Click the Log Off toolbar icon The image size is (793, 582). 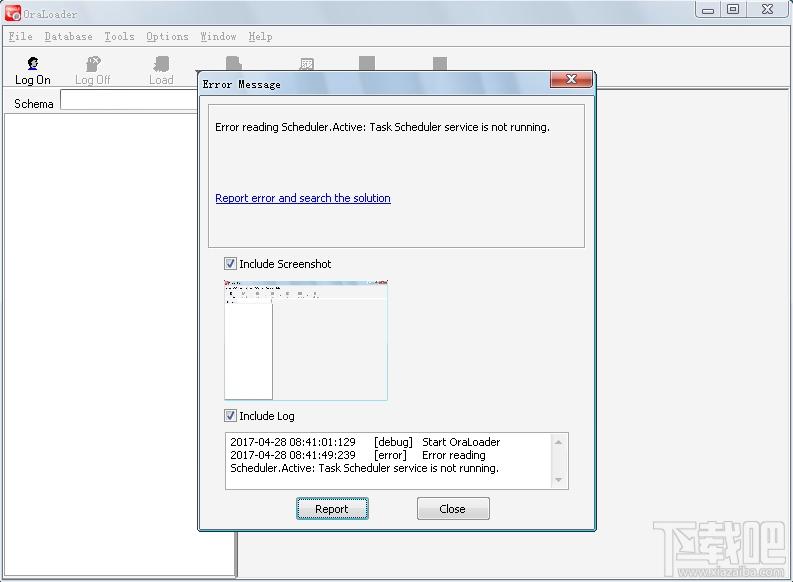click(x=93, y=70)
